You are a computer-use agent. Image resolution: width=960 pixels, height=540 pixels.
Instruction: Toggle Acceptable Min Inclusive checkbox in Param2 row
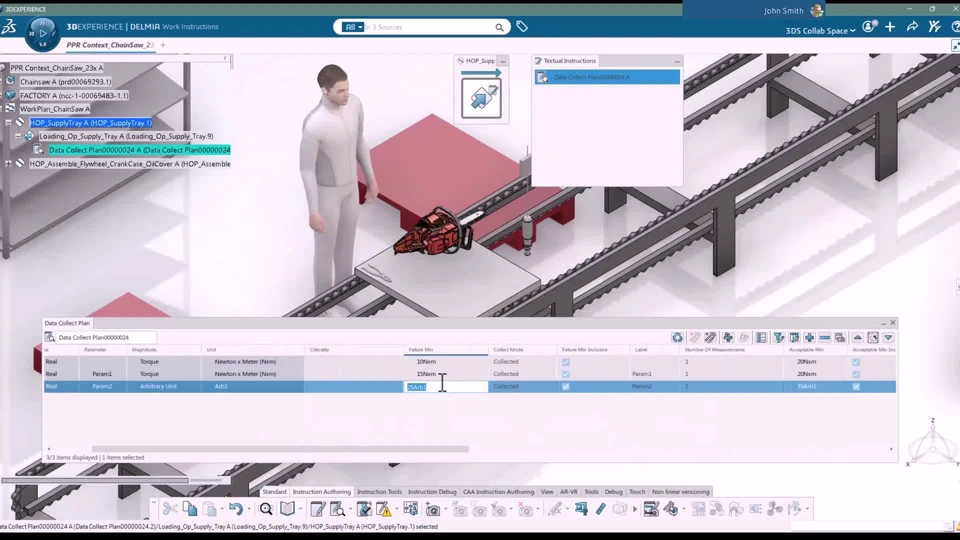pyautogui.click(x=856, y=387)
